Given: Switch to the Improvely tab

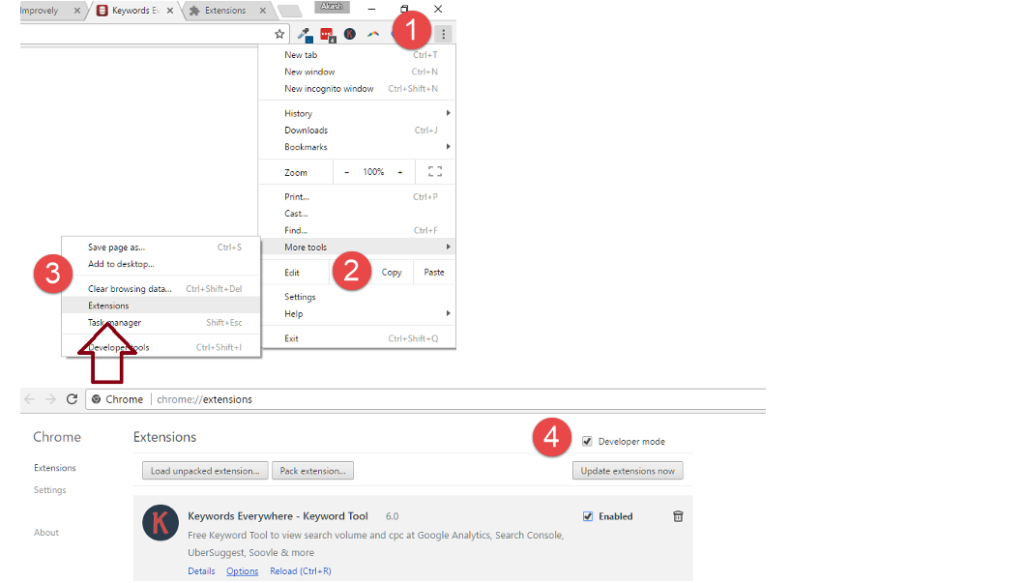Looking at the screenshot, I should point(49,10).
